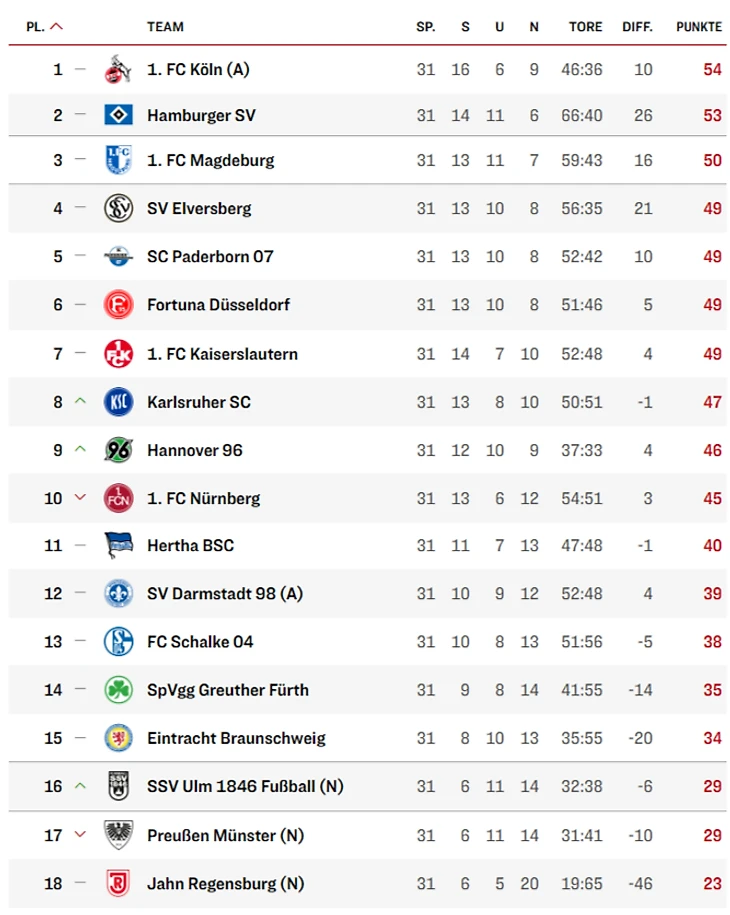This screenshot has height=915, width=730.
Task: Open the SC Paderborn 07 team page
Action: [x=210, y=257]
